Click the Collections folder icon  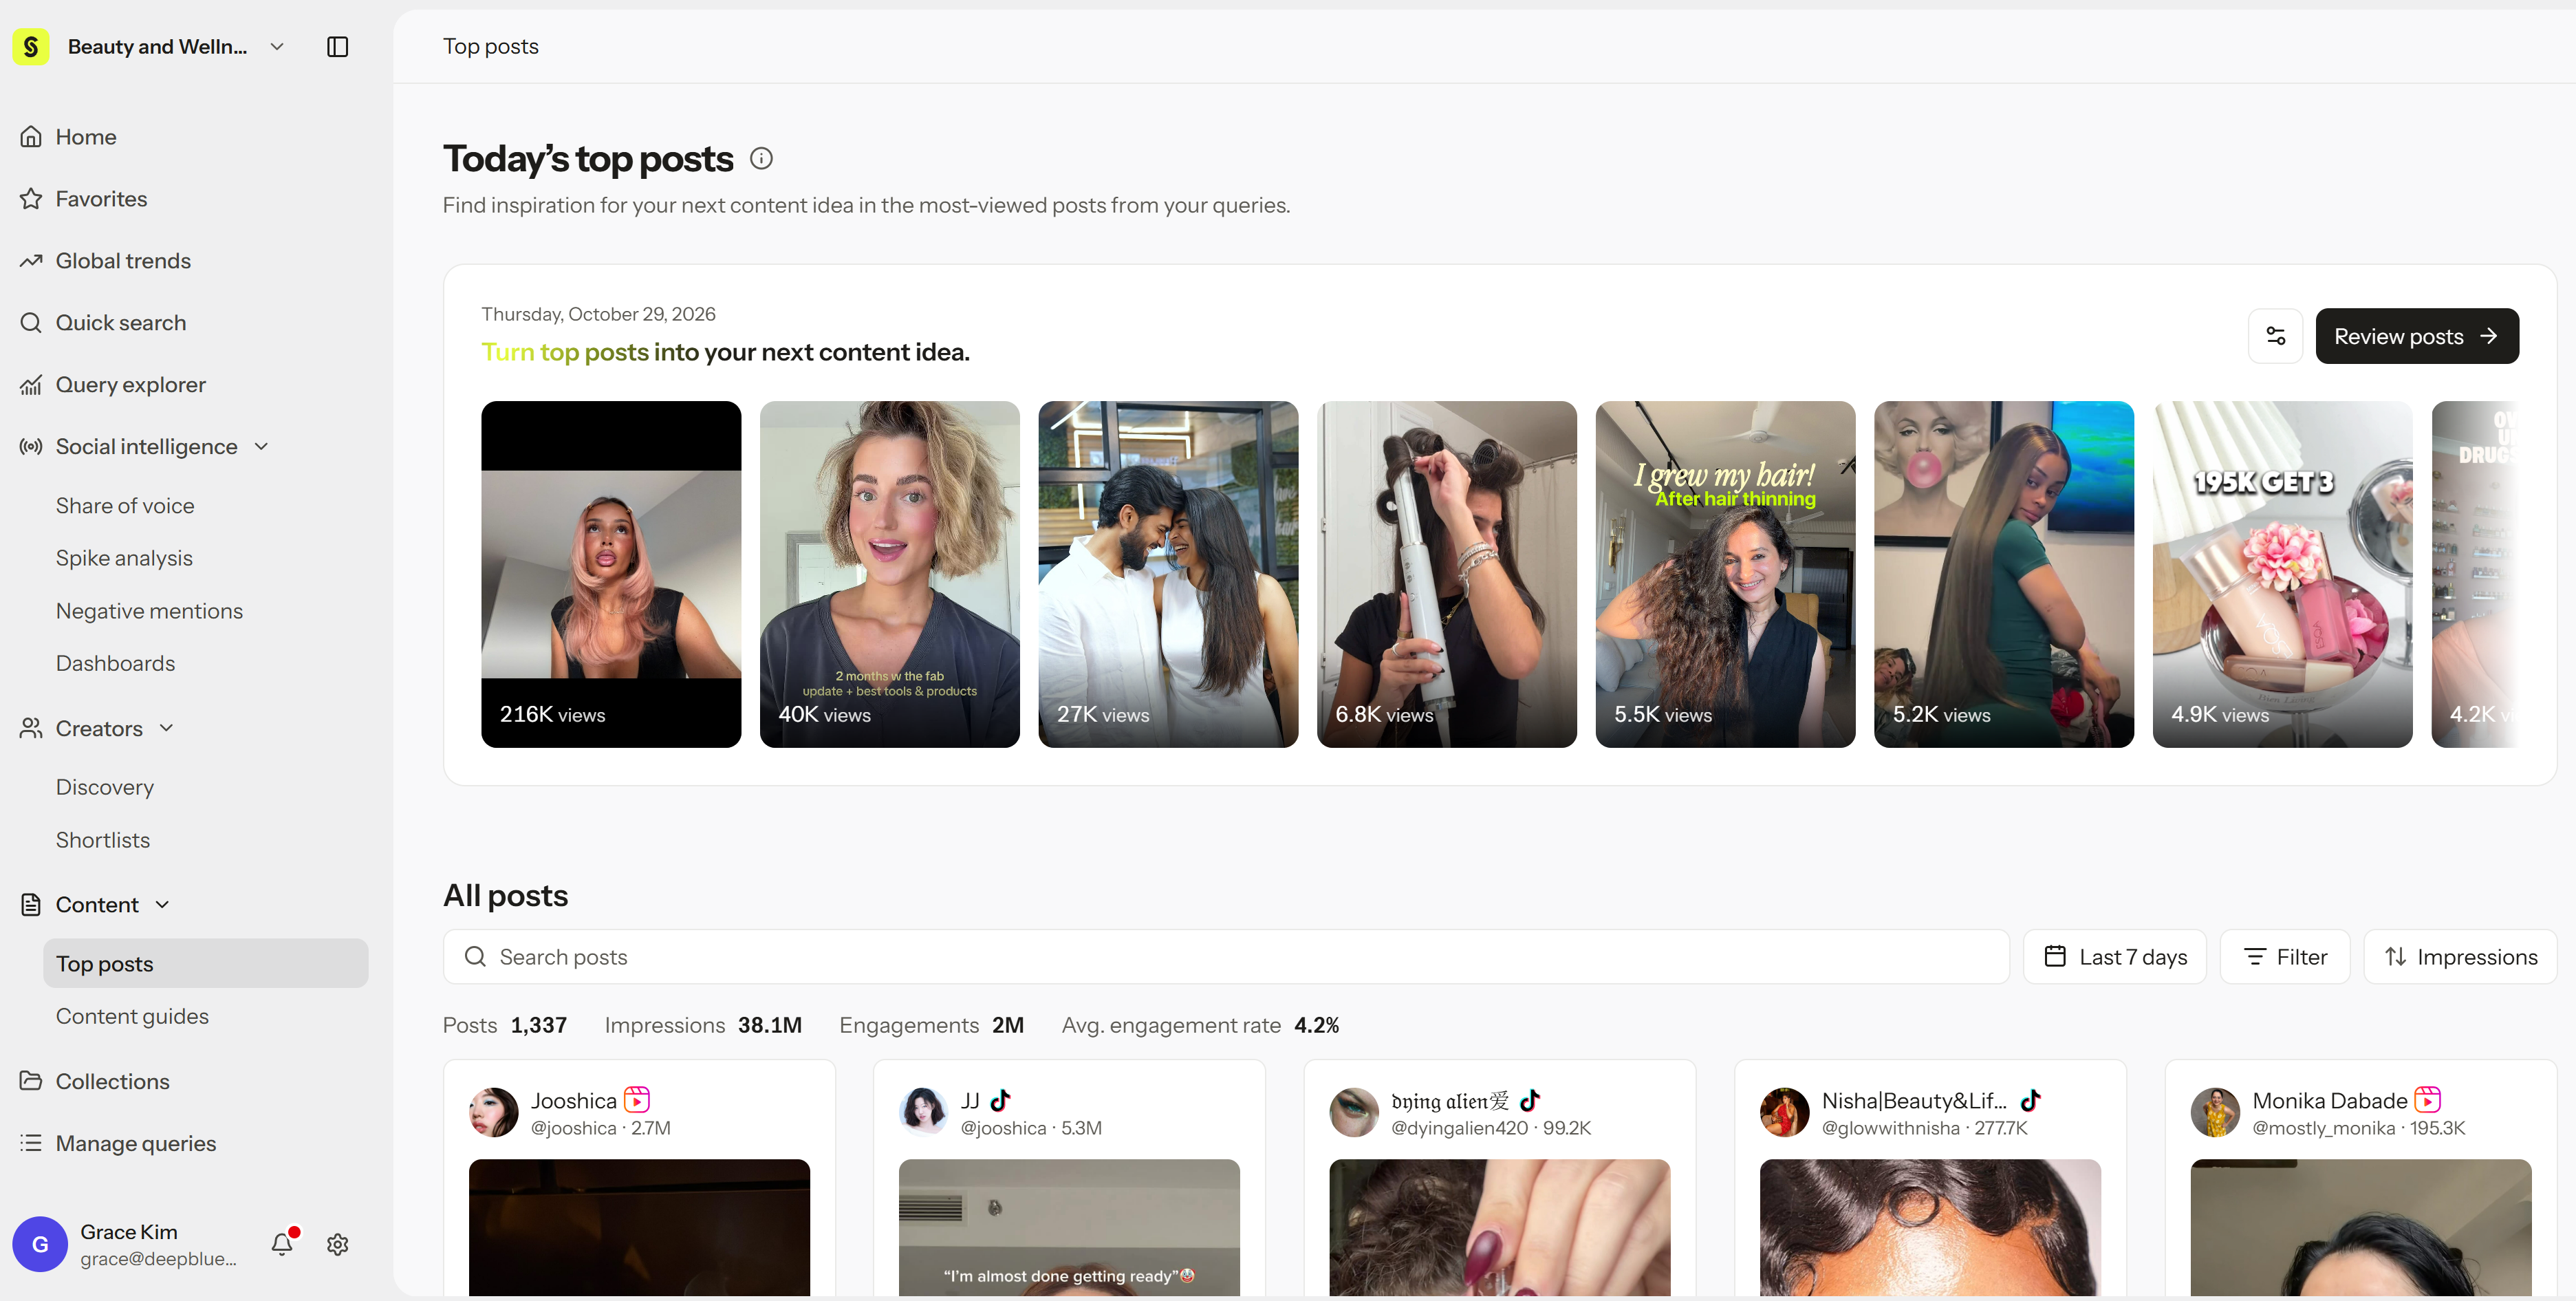[31, 1081]
